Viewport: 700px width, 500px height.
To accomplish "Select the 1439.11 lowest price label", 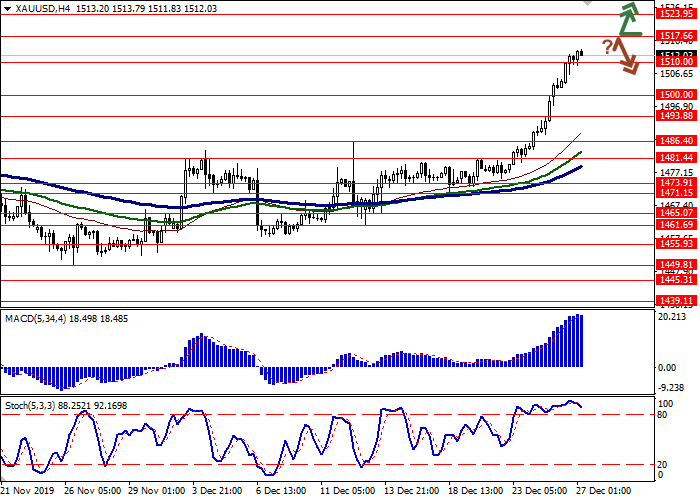I will point(675,300).
